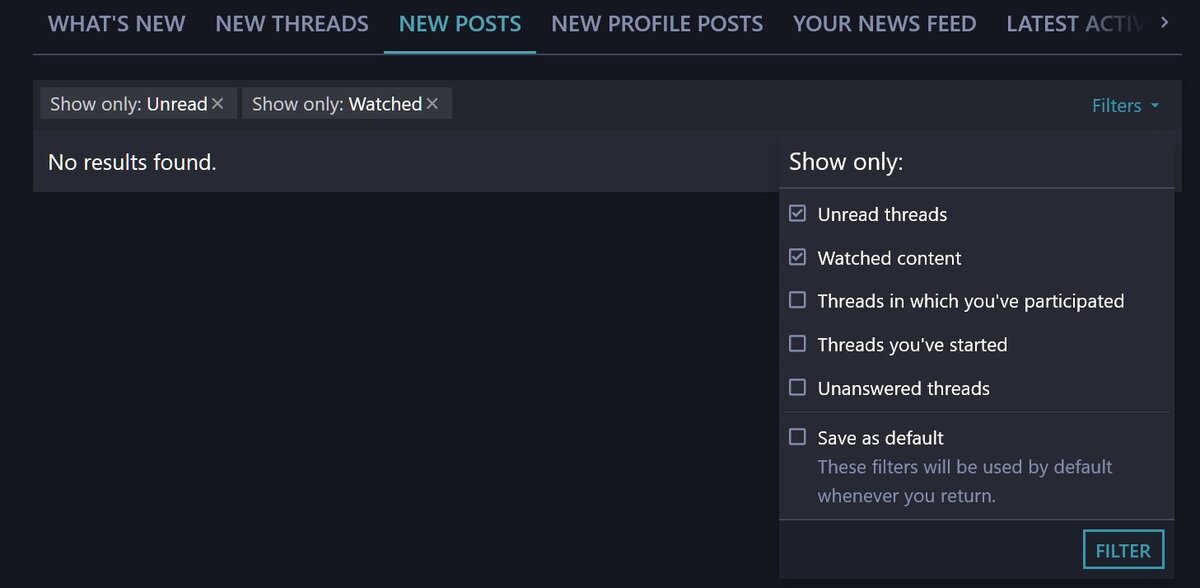The image size is (1200, 588).
Task: Enable the Save as default checkbox
Action: 797,437
